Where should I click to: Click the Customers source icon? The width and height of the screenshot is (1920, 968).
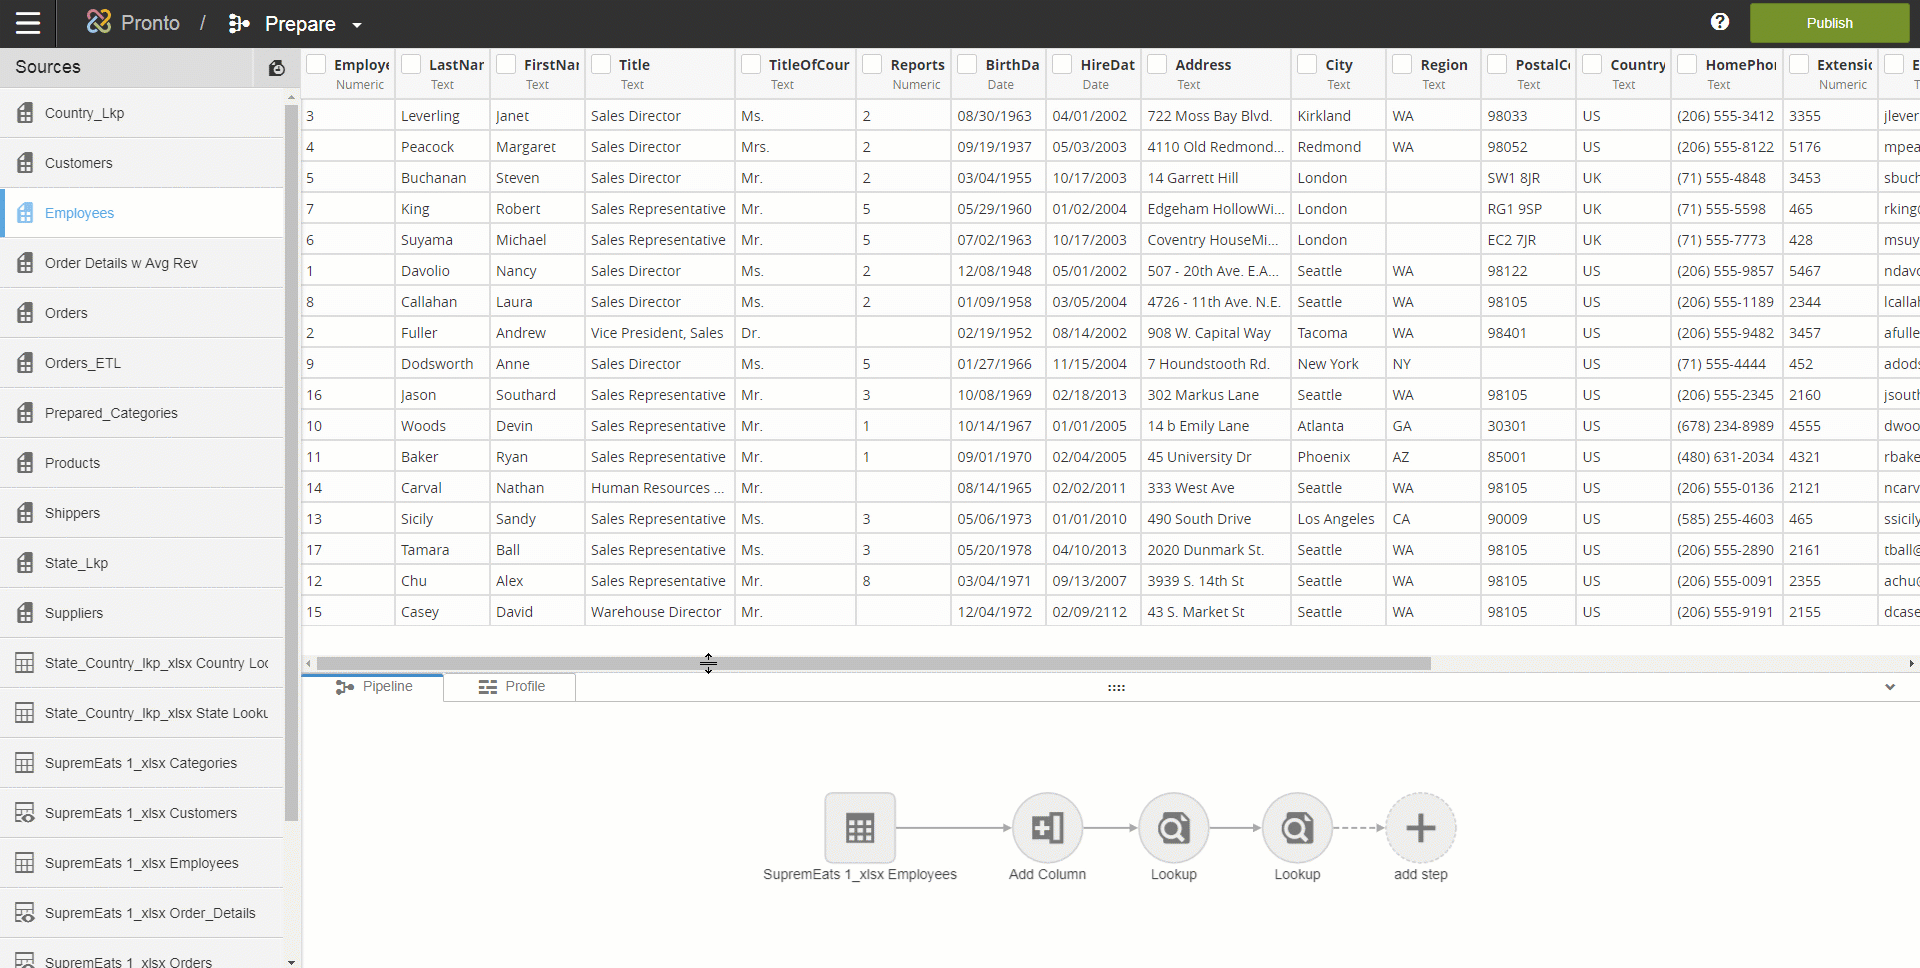point(25,163)
